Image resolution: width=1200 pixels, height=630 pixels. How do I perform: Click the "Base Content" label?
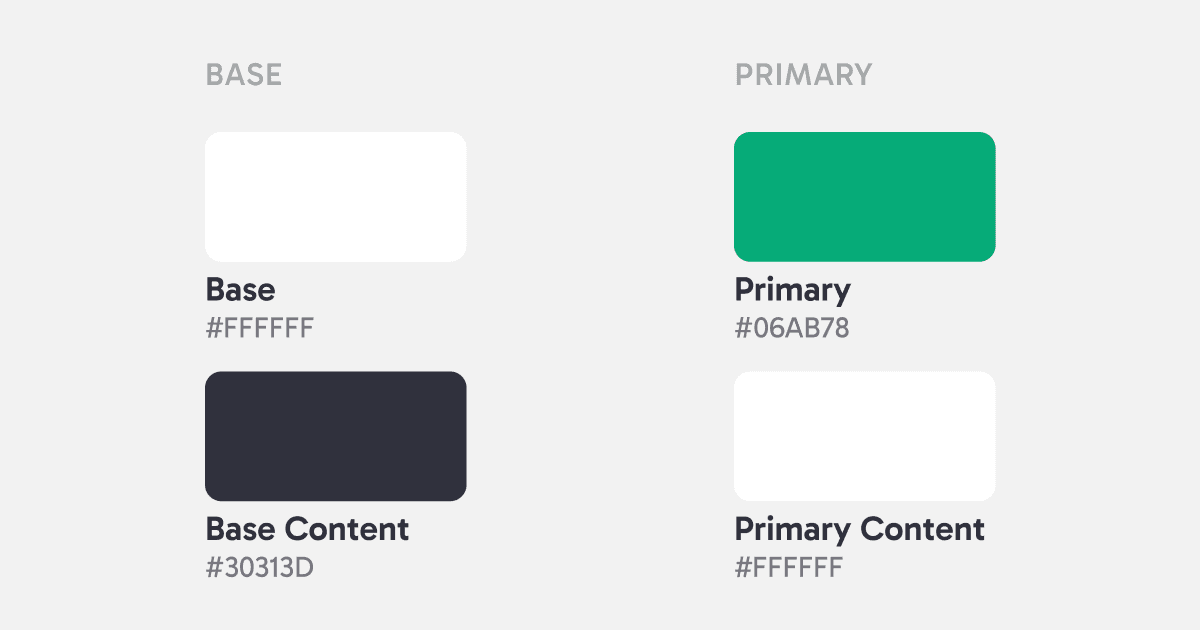pyautogui.click(x=307, y=529)
